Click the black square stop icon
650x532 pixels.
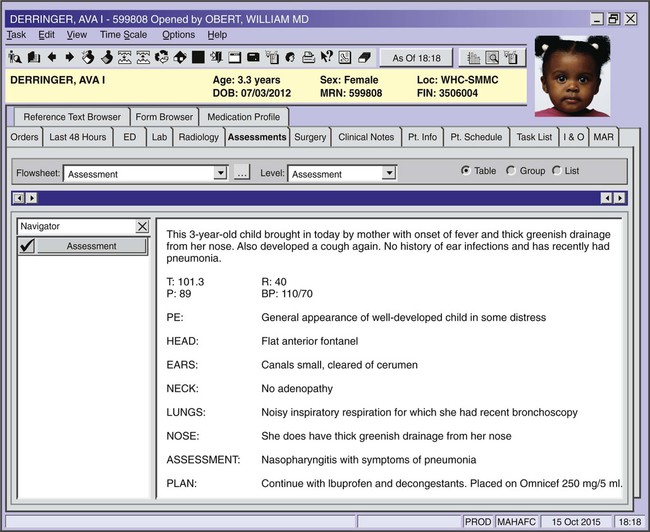click(198, 57)
